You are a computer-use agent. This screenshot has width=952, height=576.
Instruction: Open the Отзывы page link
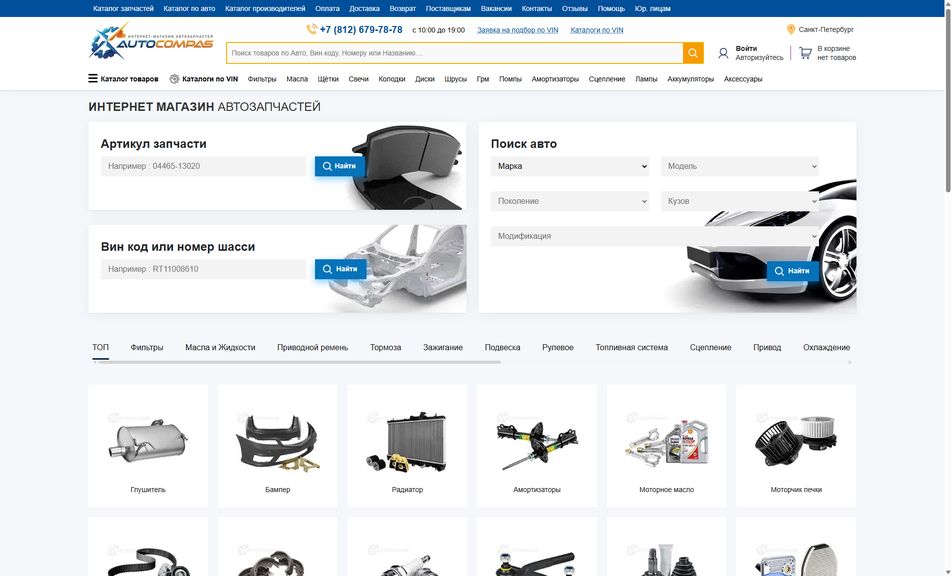(x=575, y=8)
